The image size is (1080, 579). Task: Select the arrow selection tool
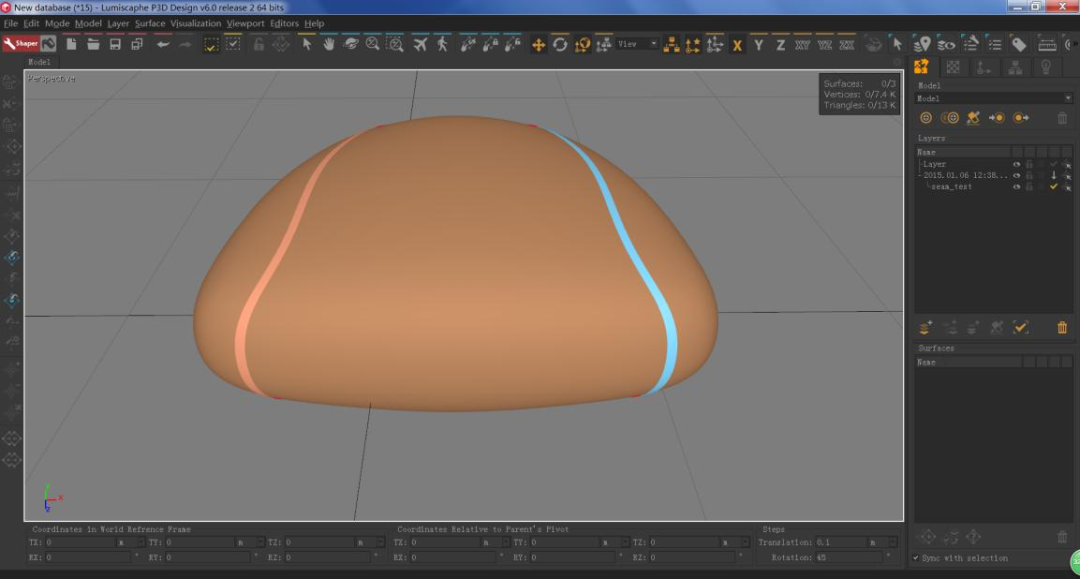point(307,44)
